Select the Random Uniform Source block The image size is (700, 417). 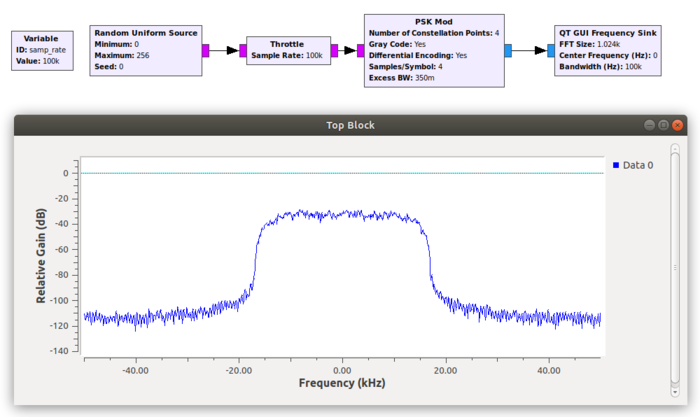click(146, 50)
